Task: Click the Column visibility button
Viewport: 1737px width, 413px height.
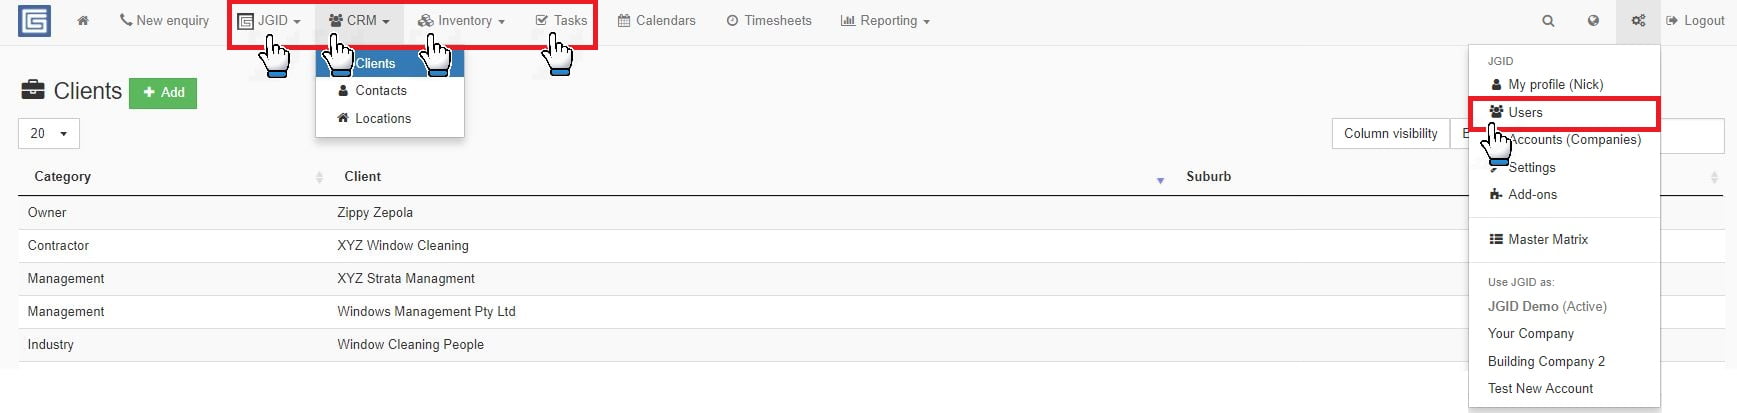Action: coord(1391,133)
